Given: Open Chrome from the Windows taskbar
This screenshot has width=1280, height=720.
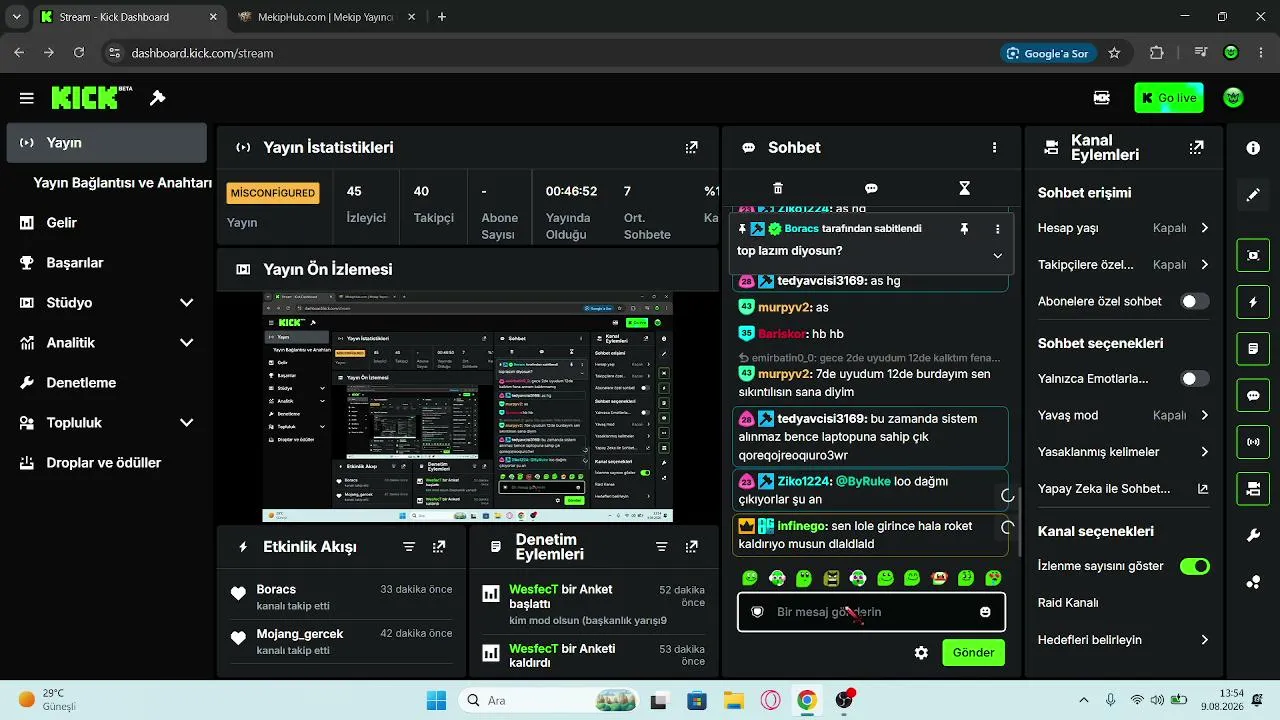Looking at the screenshot, I should (x=807, y=700).
